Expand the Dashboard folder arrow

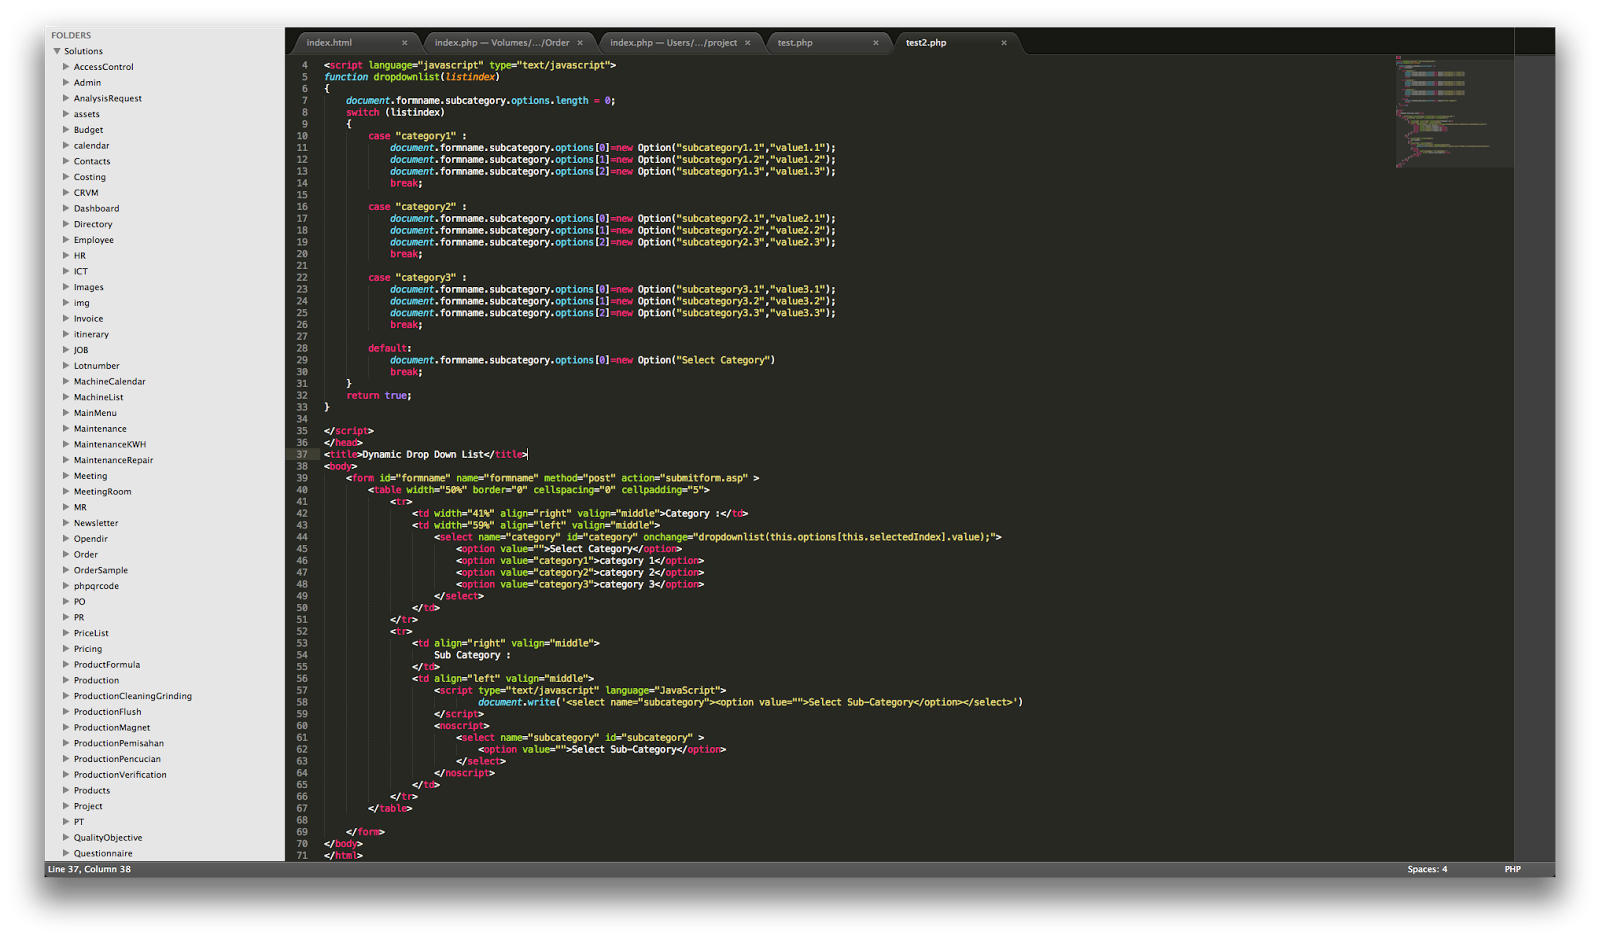click(x=66, y=209)
